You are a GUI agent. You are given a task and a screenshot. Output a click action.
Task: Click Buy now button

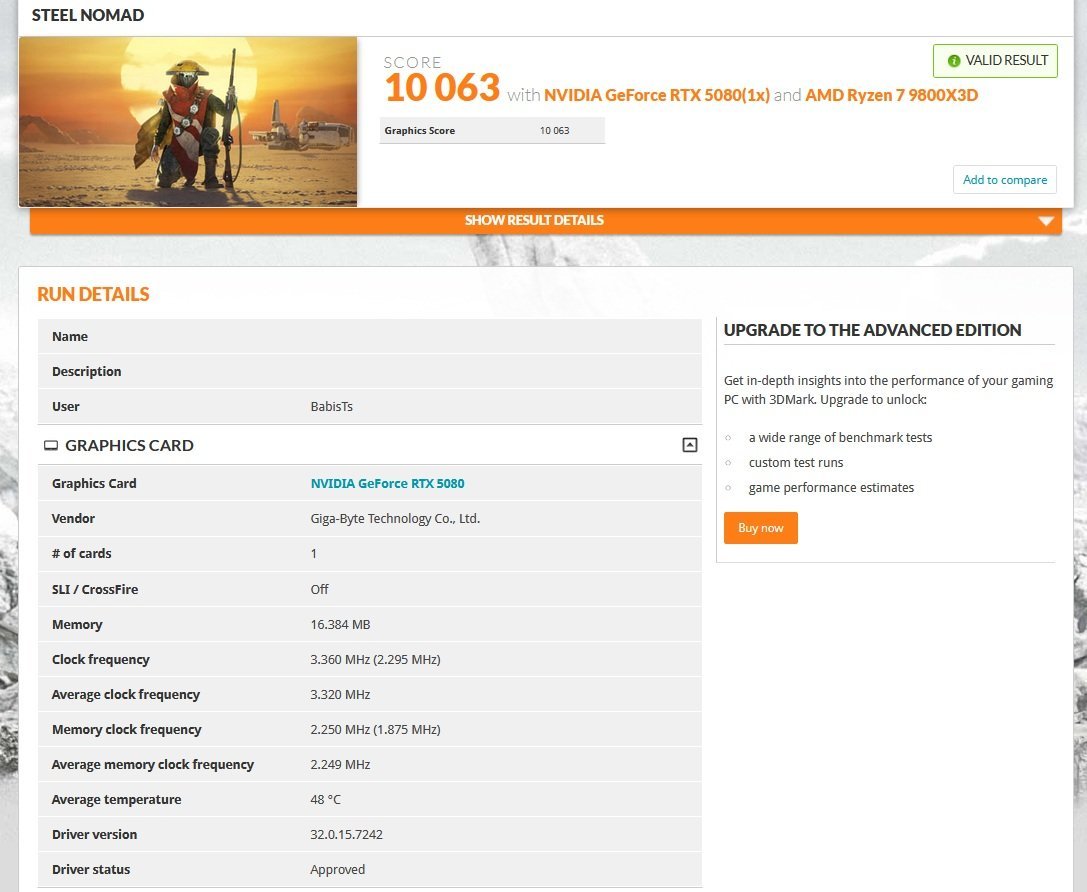pyautogui.click(x=760, y=527)
